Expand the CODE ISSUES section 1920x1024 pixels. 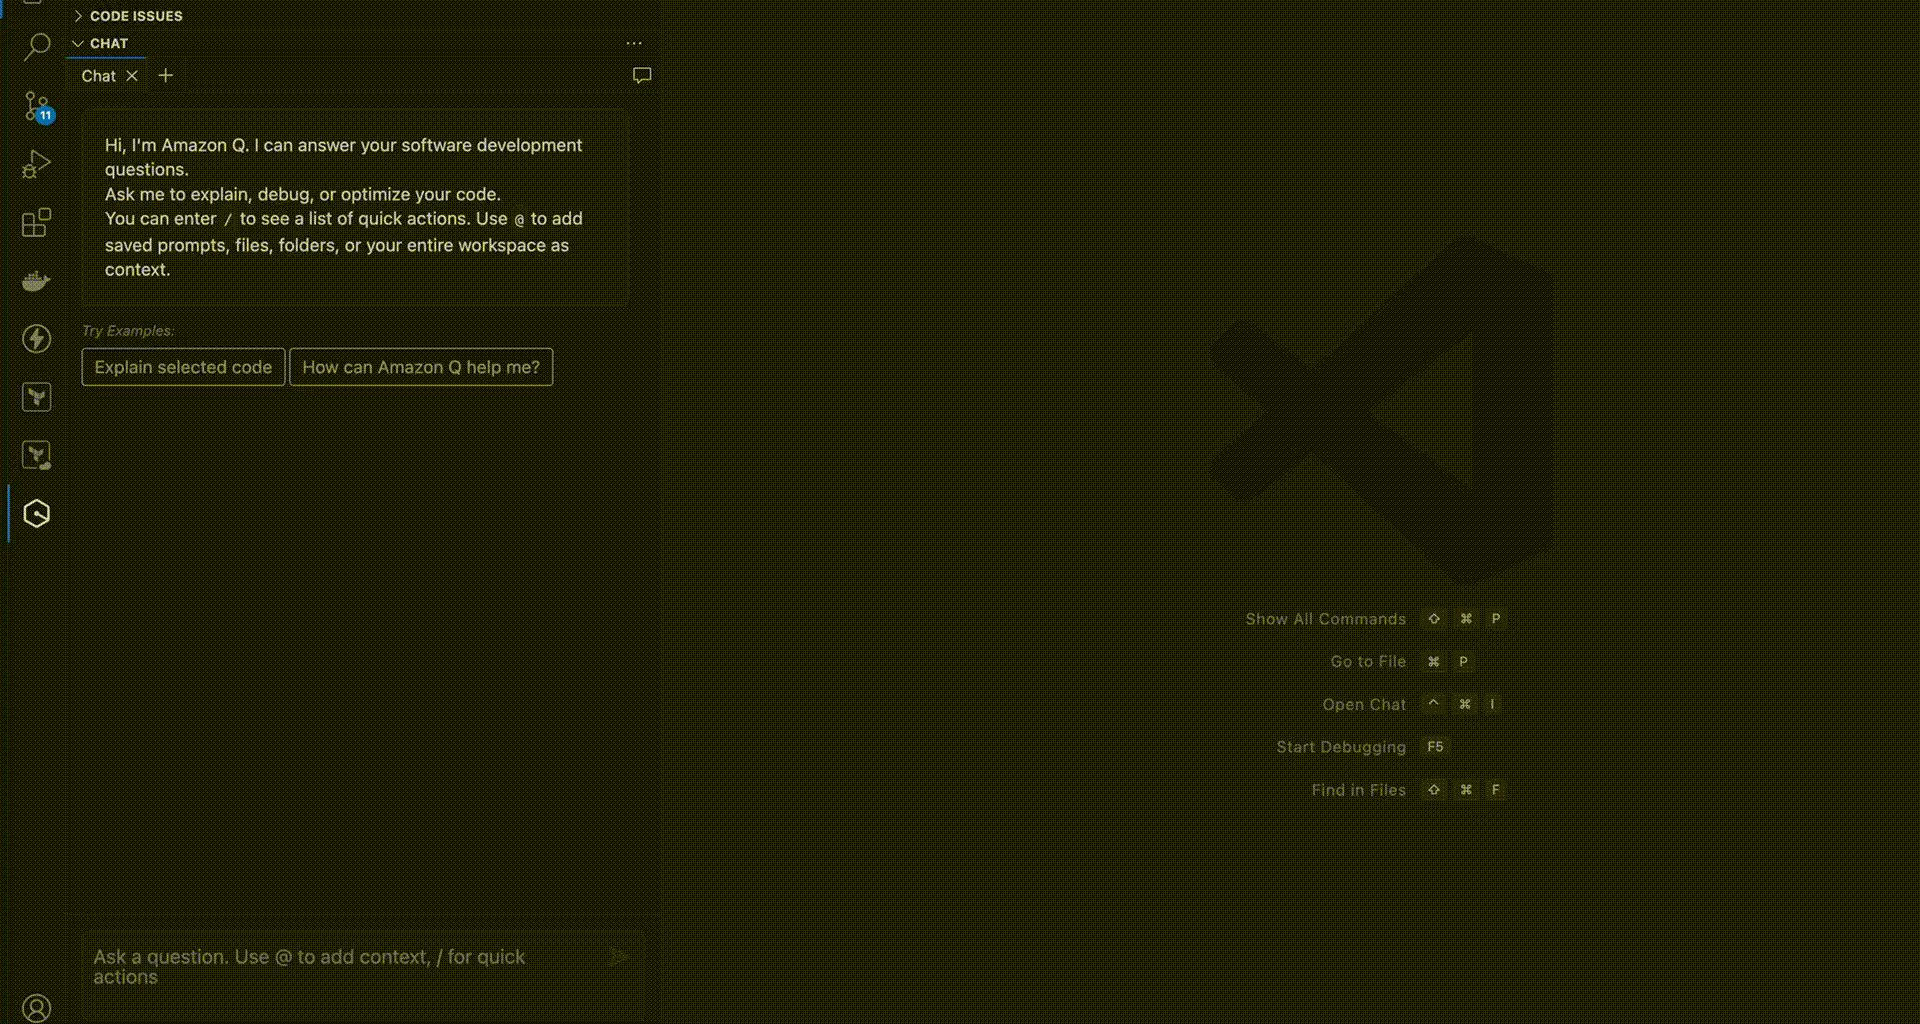128,16
